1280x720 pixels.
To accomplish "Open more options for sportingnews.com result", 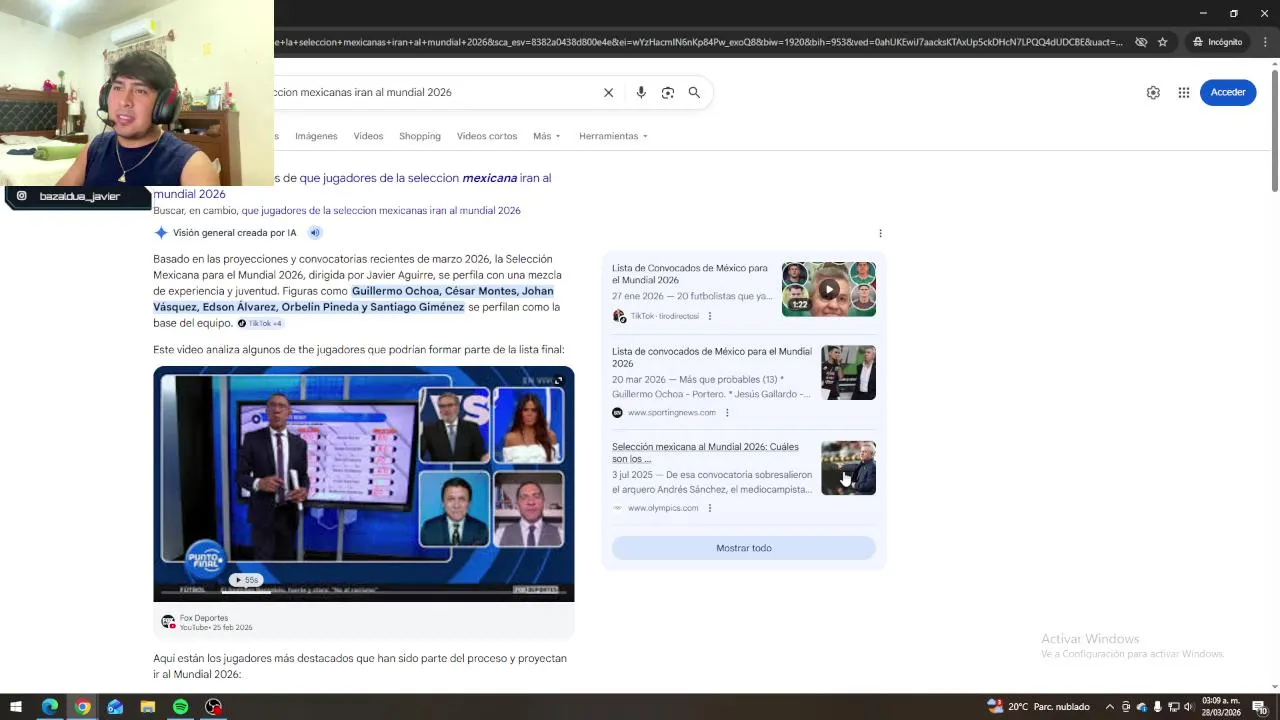I will 727,412.
